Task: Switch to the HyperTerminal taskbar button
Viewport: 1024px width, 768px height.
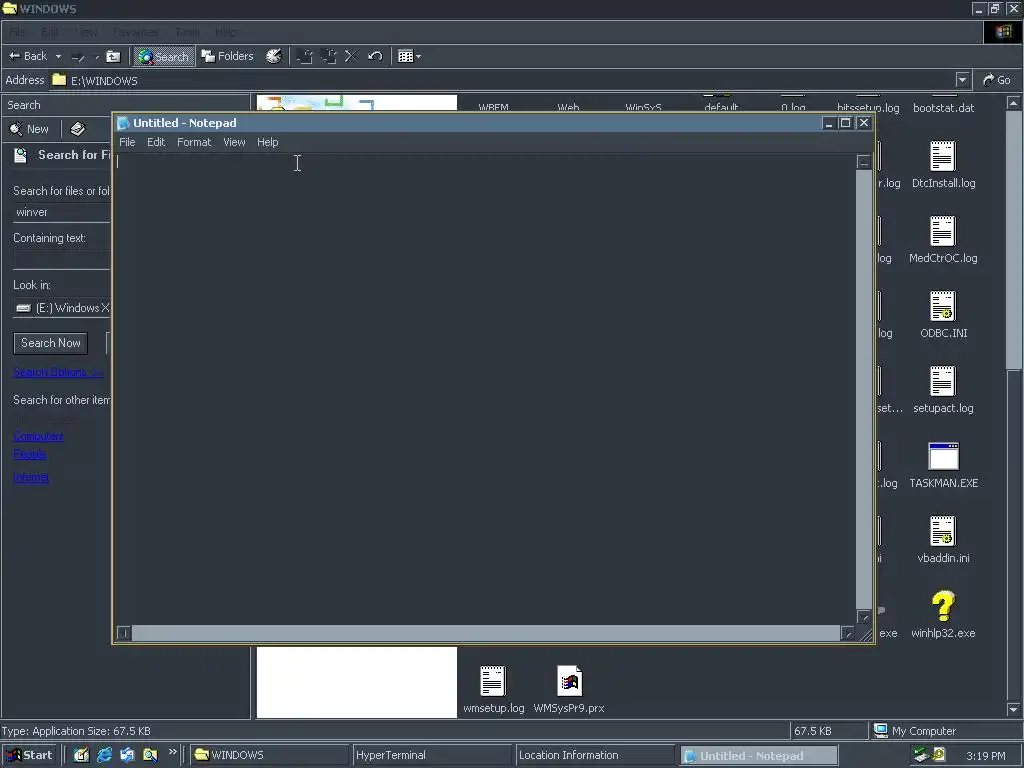Action: (x=432, y=756)
